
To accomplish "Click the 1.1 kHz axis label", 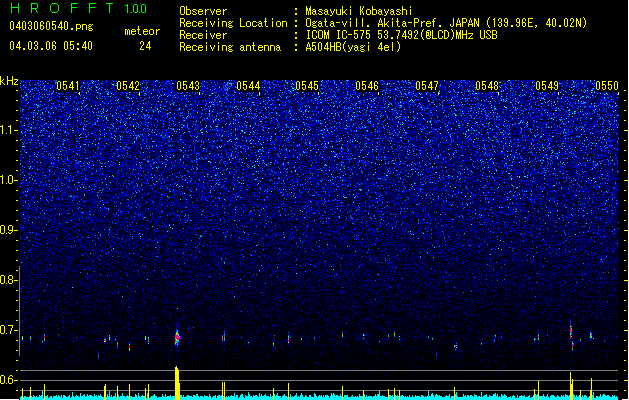I will tap(8, 130).
